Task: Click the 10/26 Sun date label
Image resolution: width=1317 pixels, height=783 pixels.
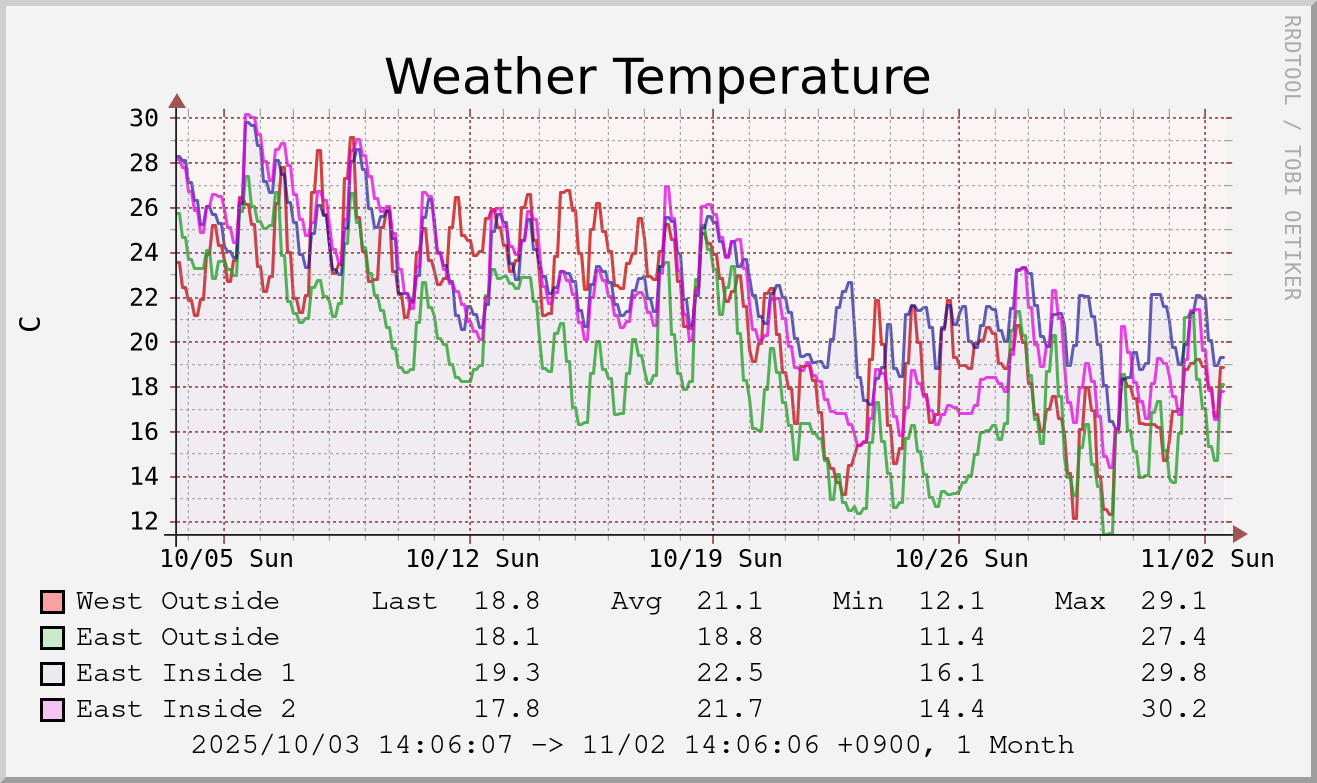Action: [x=961, y=559]
